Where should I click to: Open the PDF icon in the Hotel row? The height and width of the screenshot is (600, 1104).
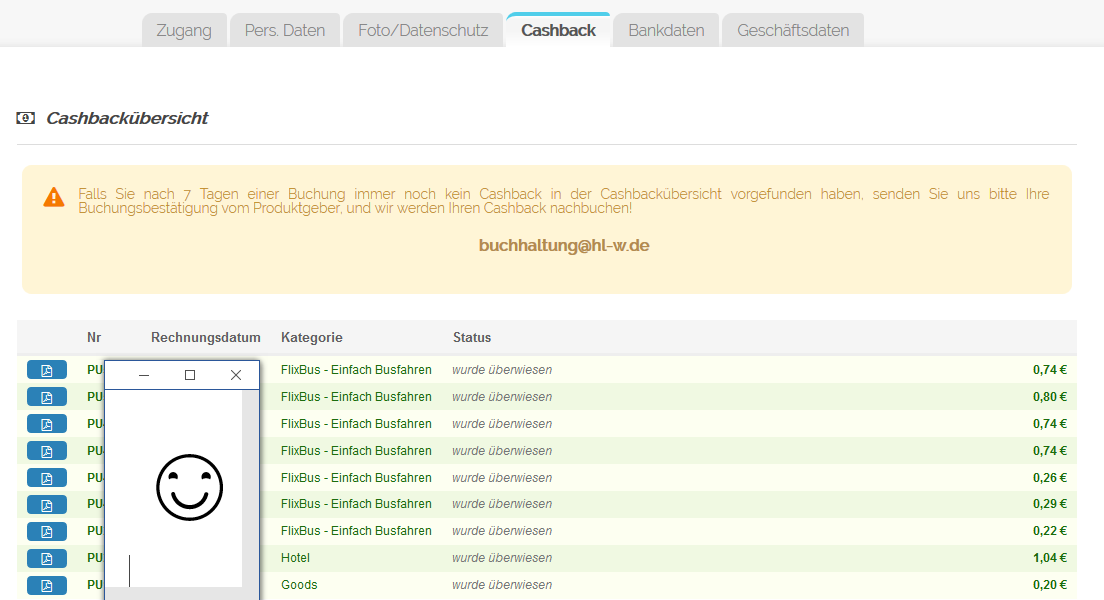click(x=47, y=558)
